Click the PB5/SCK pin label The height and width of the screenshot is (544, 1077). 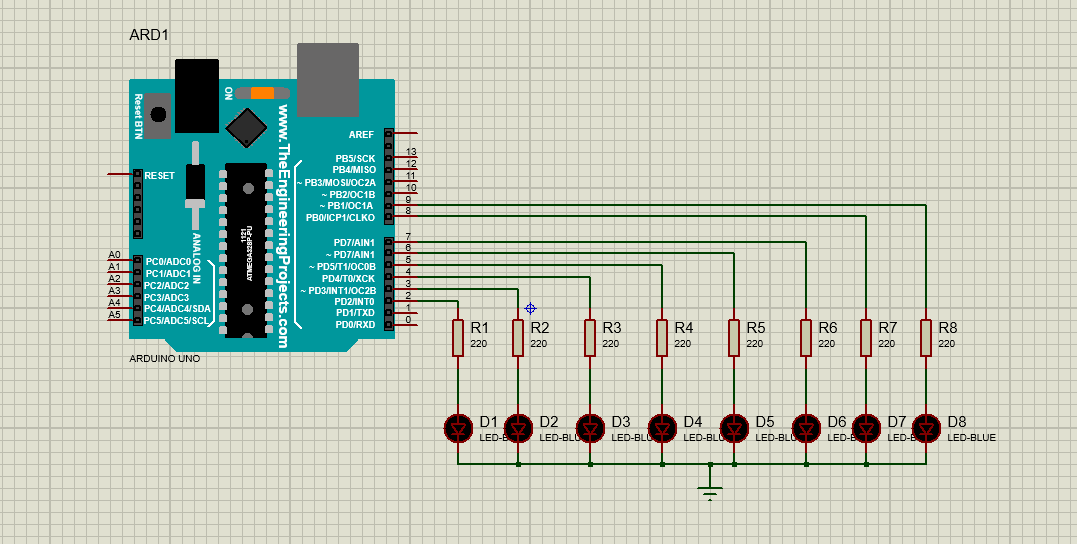(355, 159)
